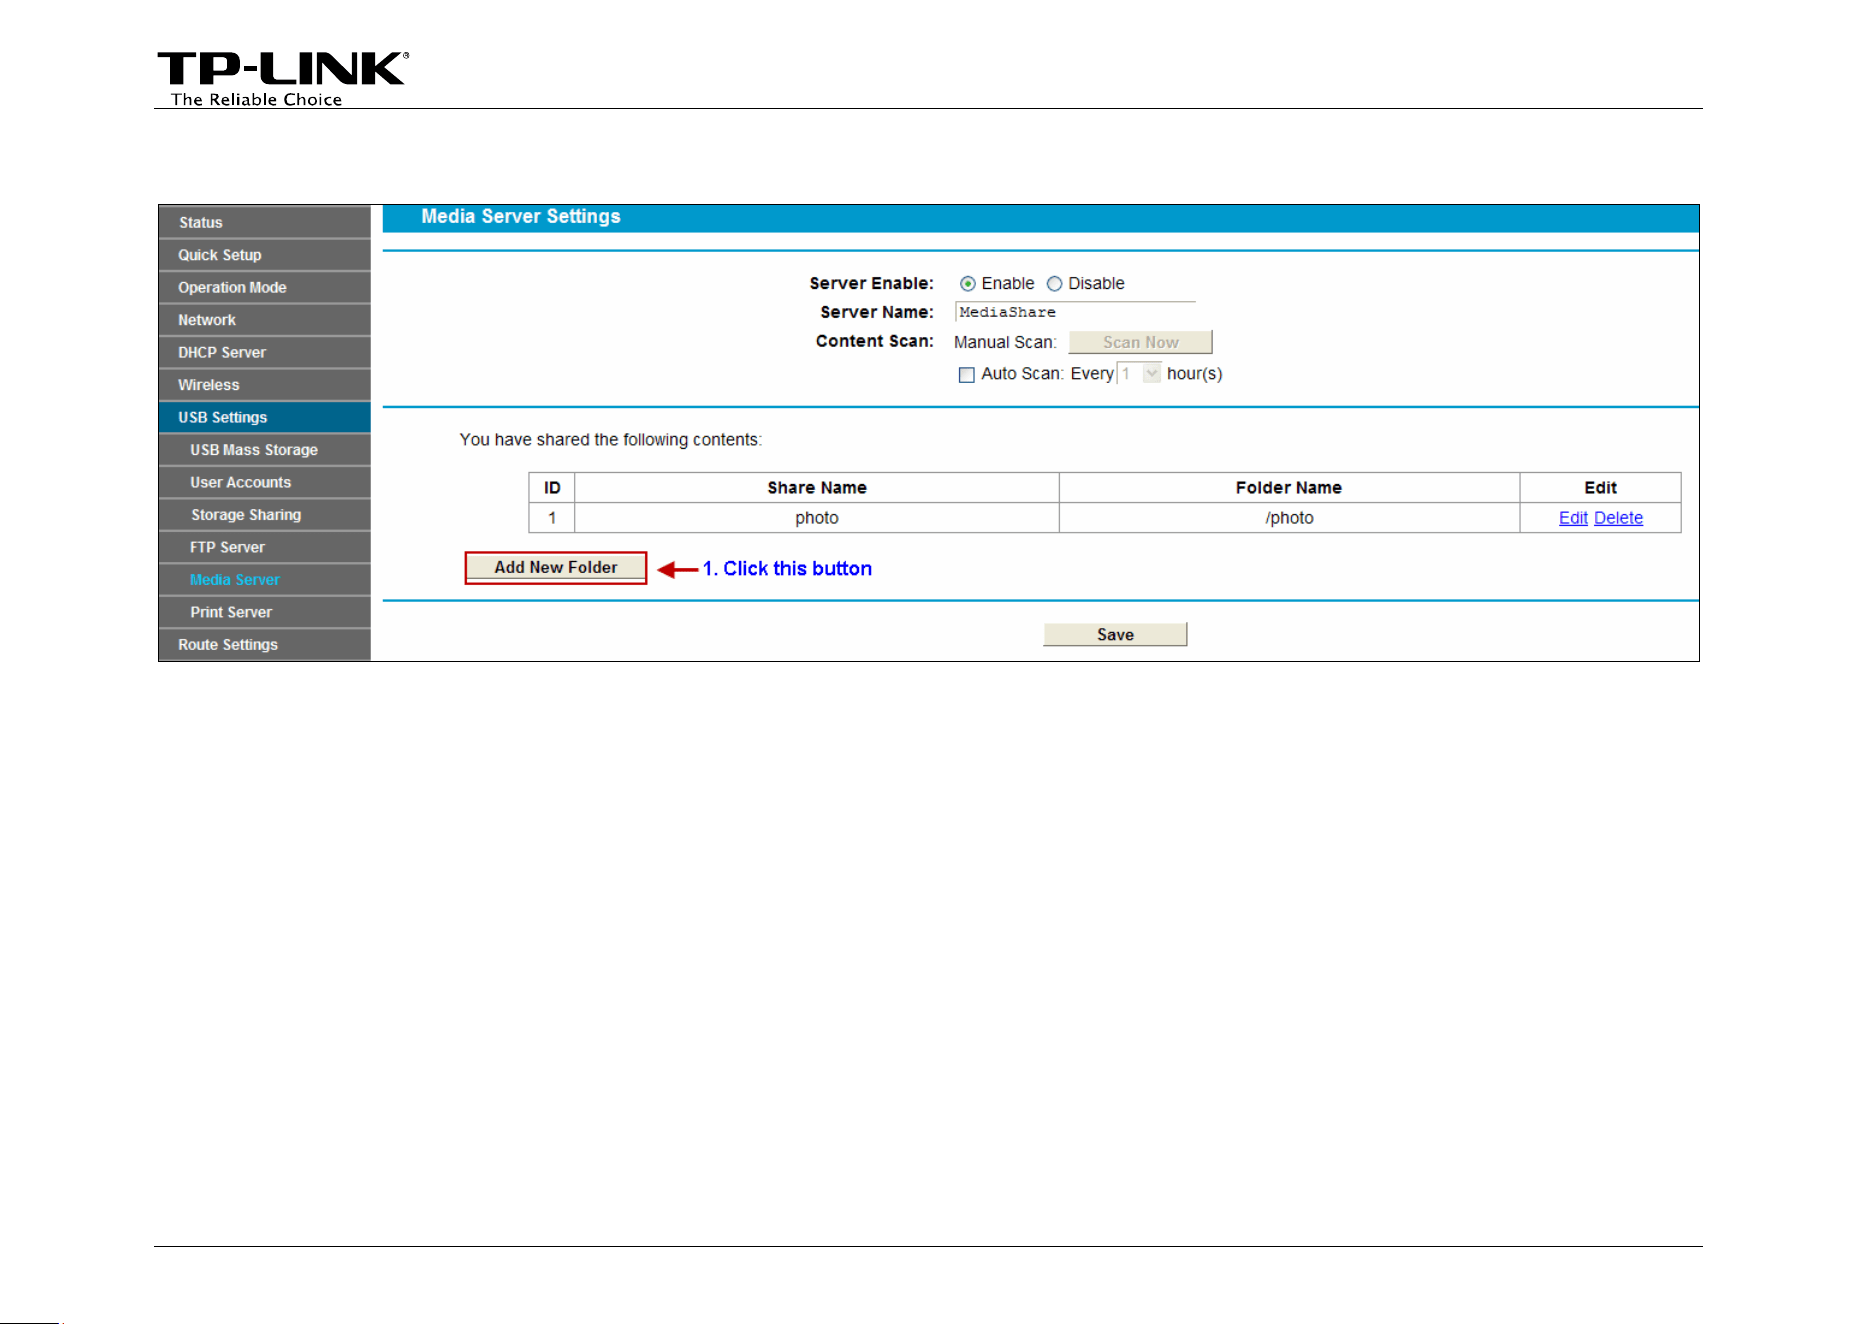1872x1324 pixels.
Task: Open Quick Setup in sidebar
Action: [x=264, y=255]
